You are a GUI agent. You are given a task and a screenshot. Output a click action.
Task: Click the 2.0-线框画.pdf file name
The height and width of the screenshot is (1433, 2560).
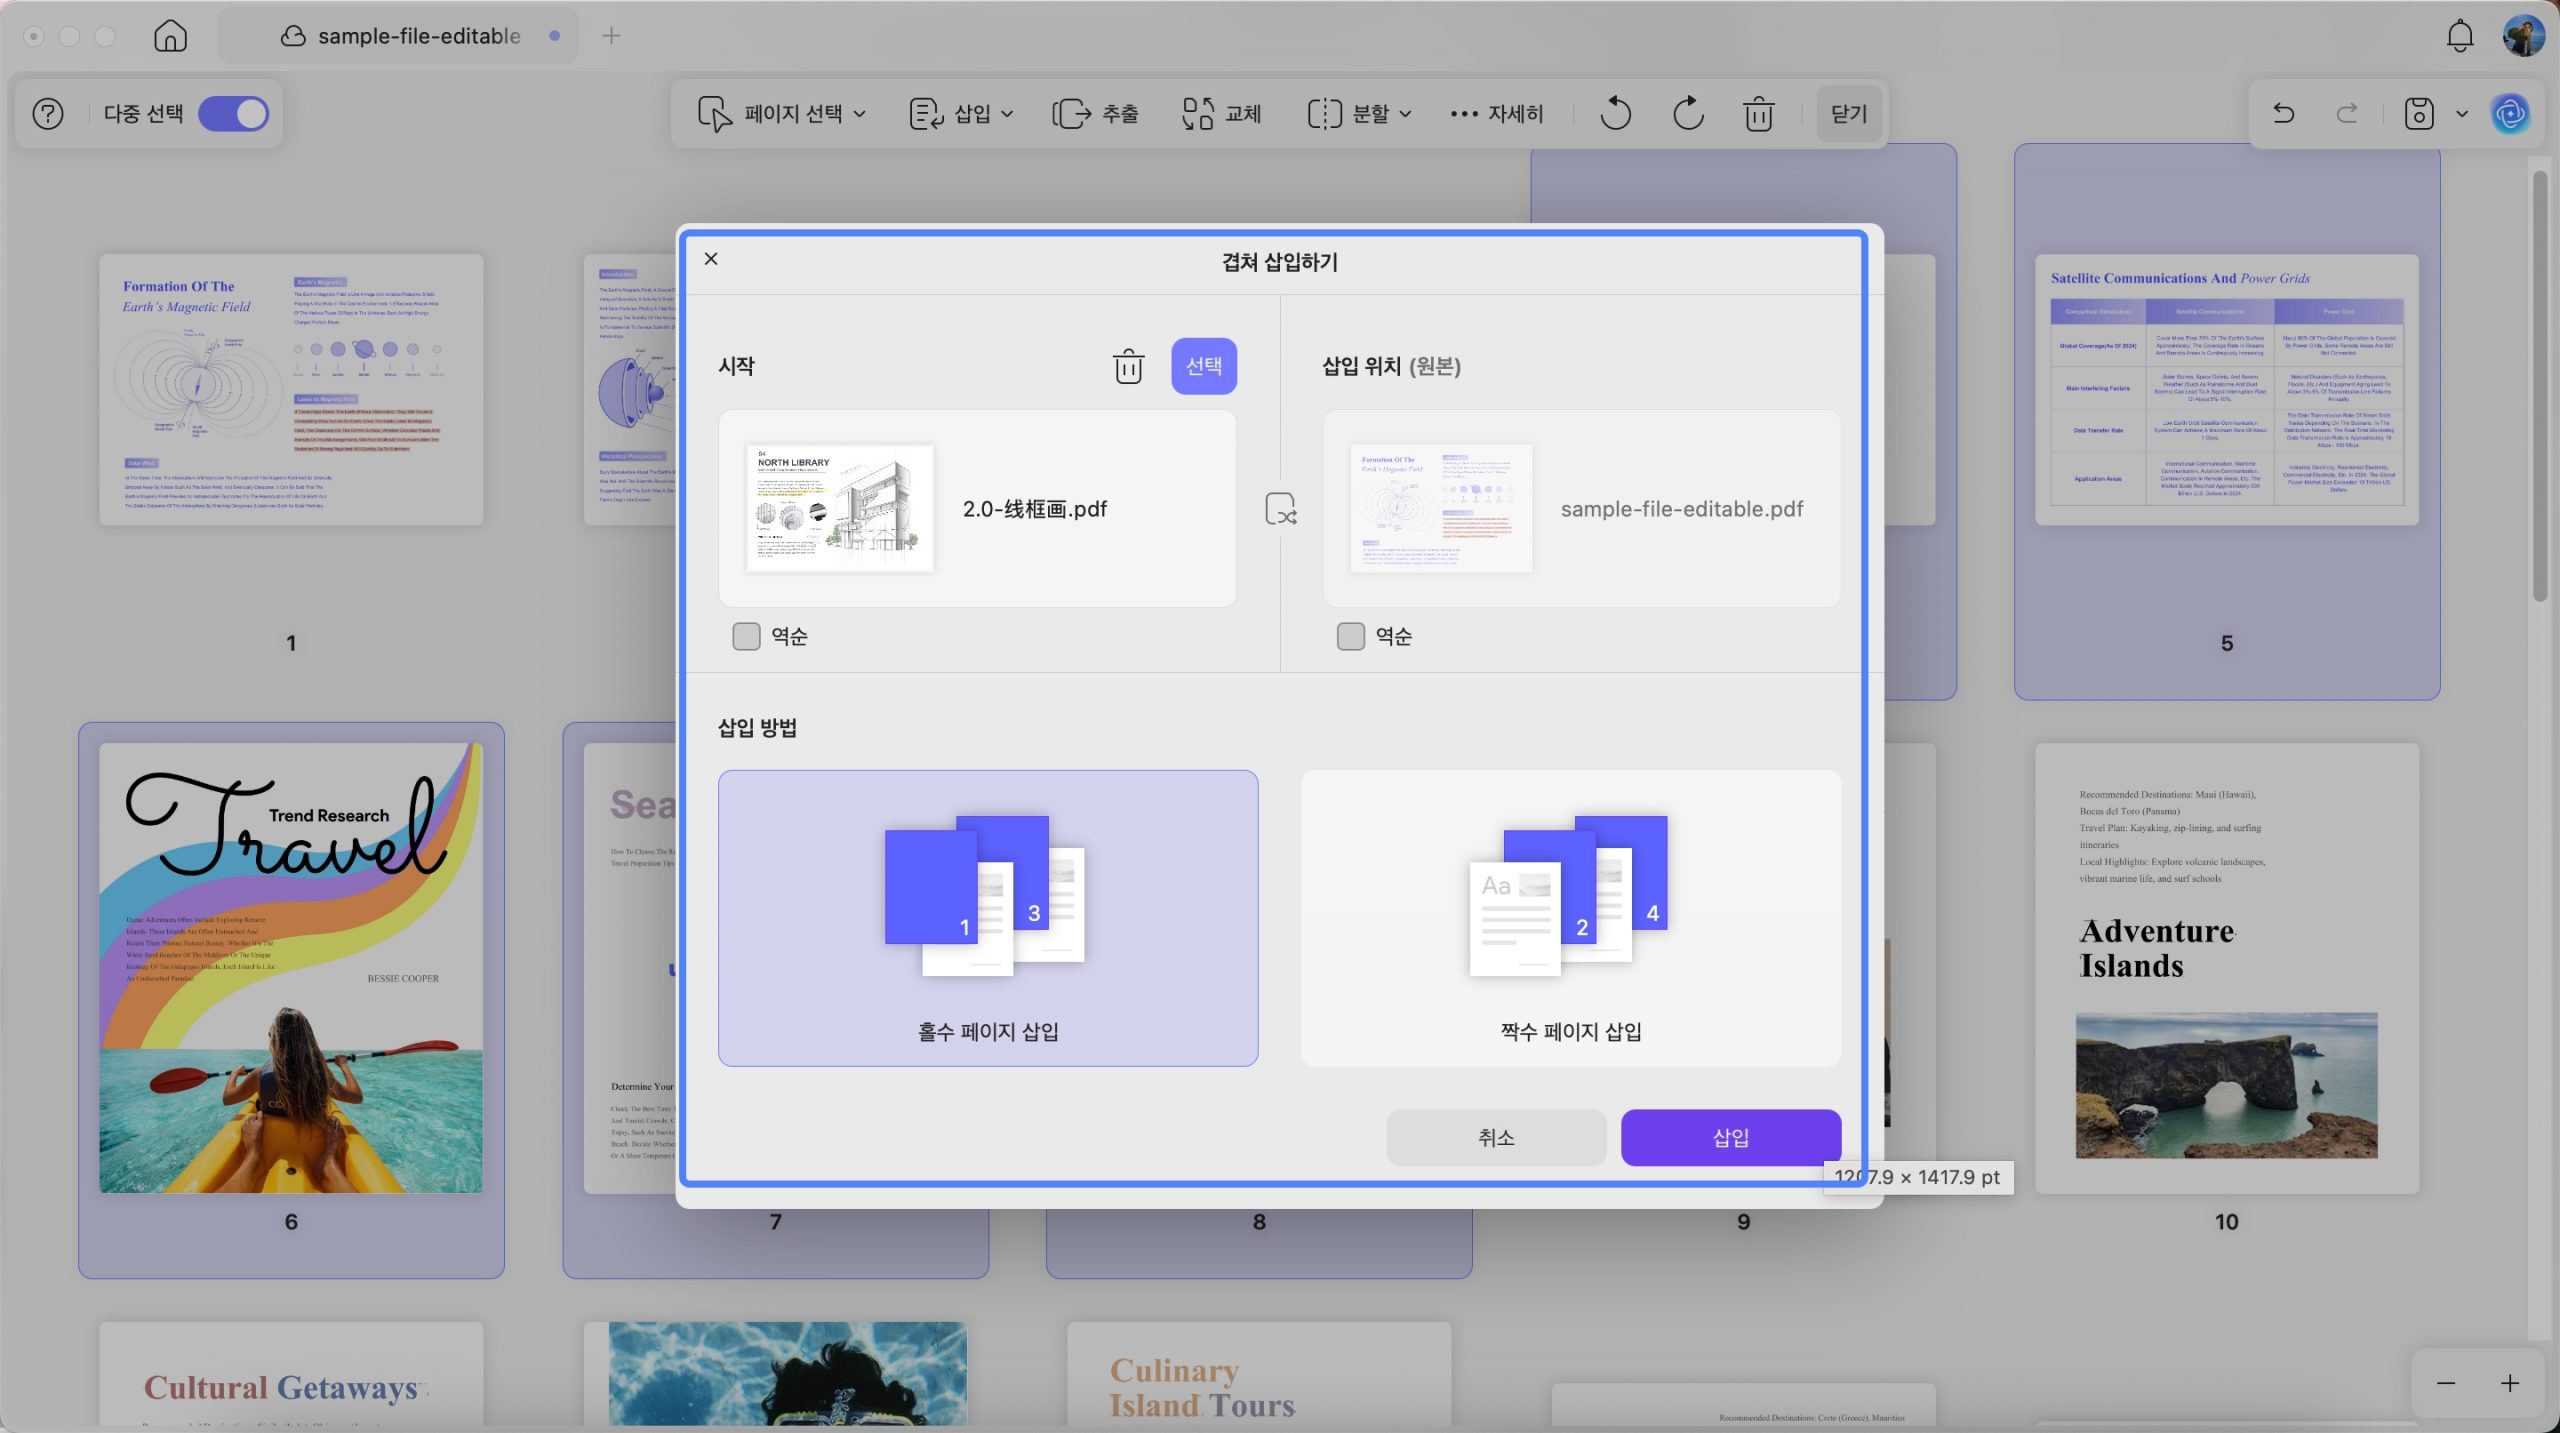pos(1035,509)
